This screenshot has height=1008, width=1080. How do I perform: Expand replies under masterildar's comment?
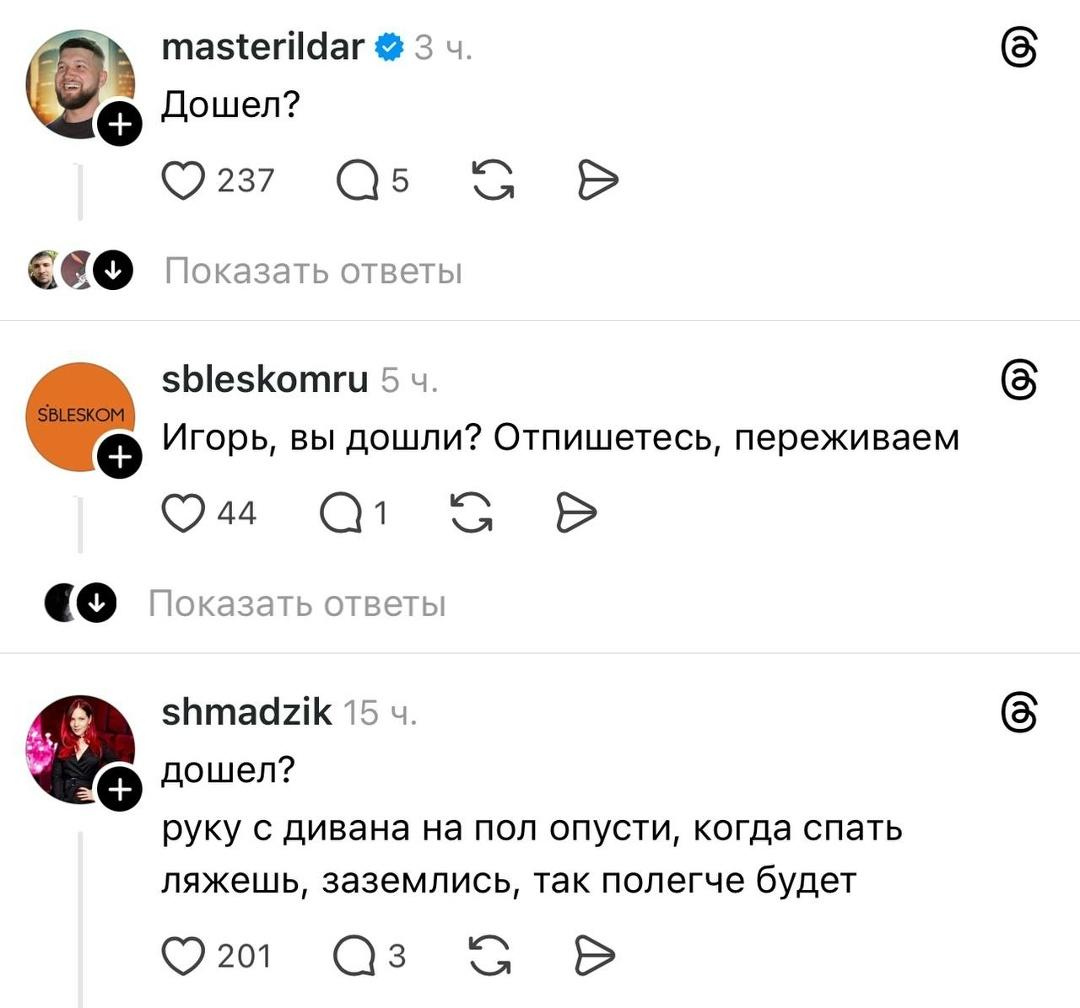pos(313,271)
